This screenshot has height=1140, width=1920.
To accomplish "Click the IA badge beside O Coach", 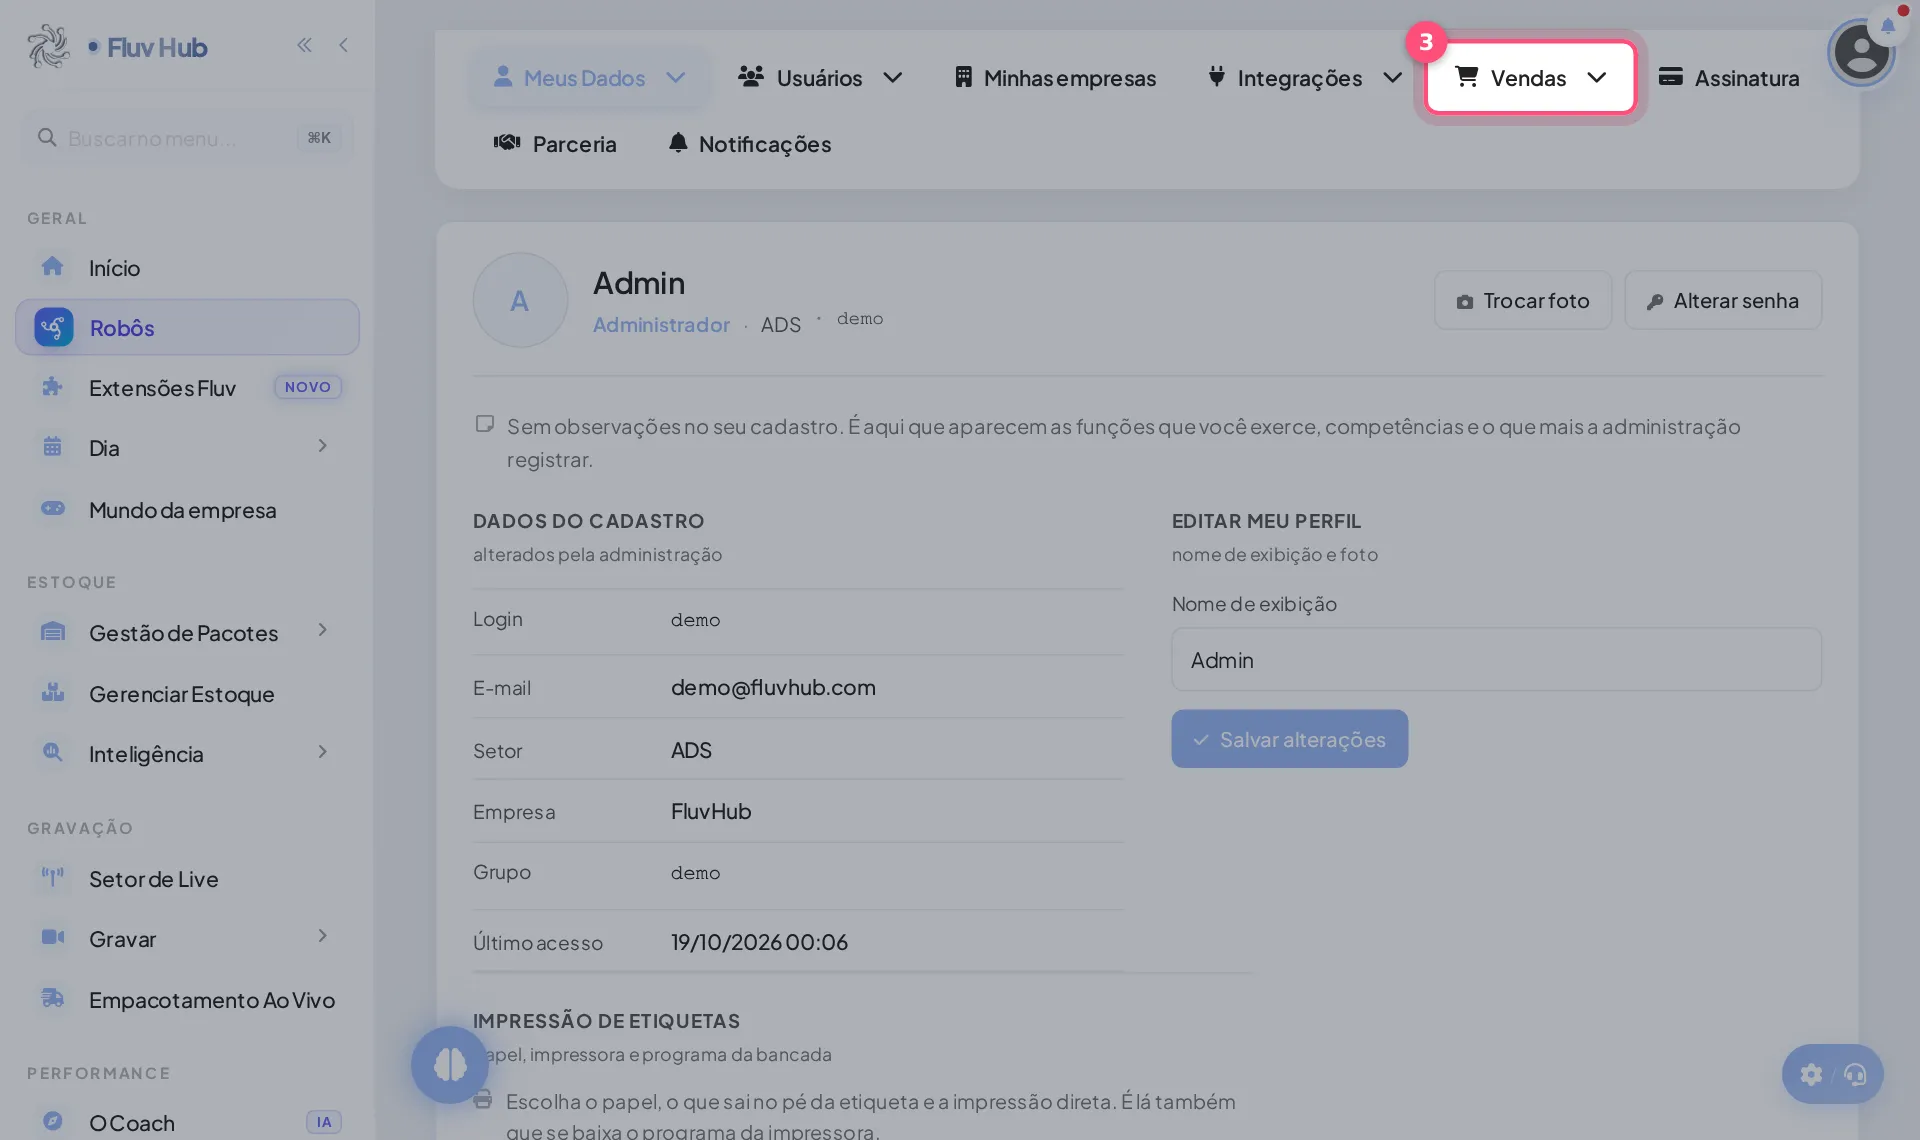I will [324, 1122].
